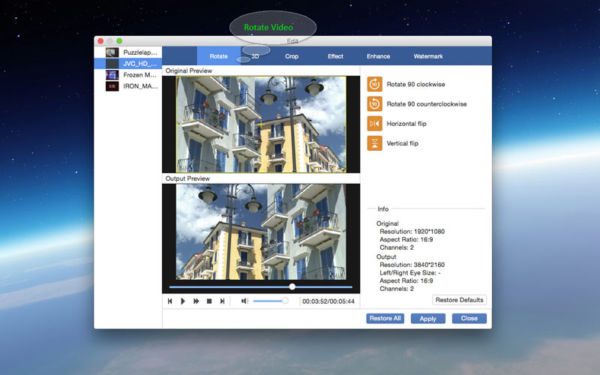Viewport: 600px width, 375px height.
Task: Click the original Resolution: 1920*1080 text
Action: (x=412, y=232)
